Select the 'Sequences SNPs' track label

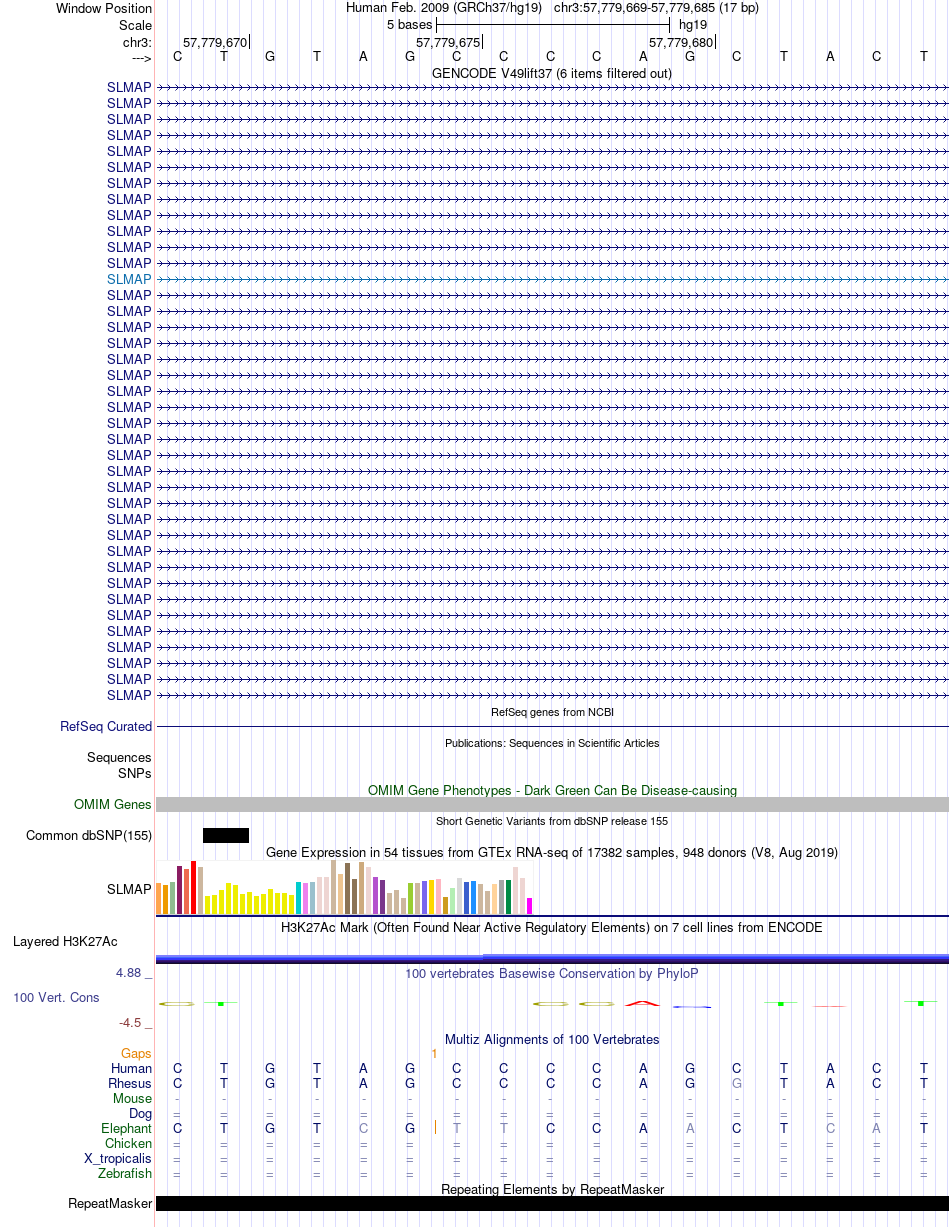119,765
